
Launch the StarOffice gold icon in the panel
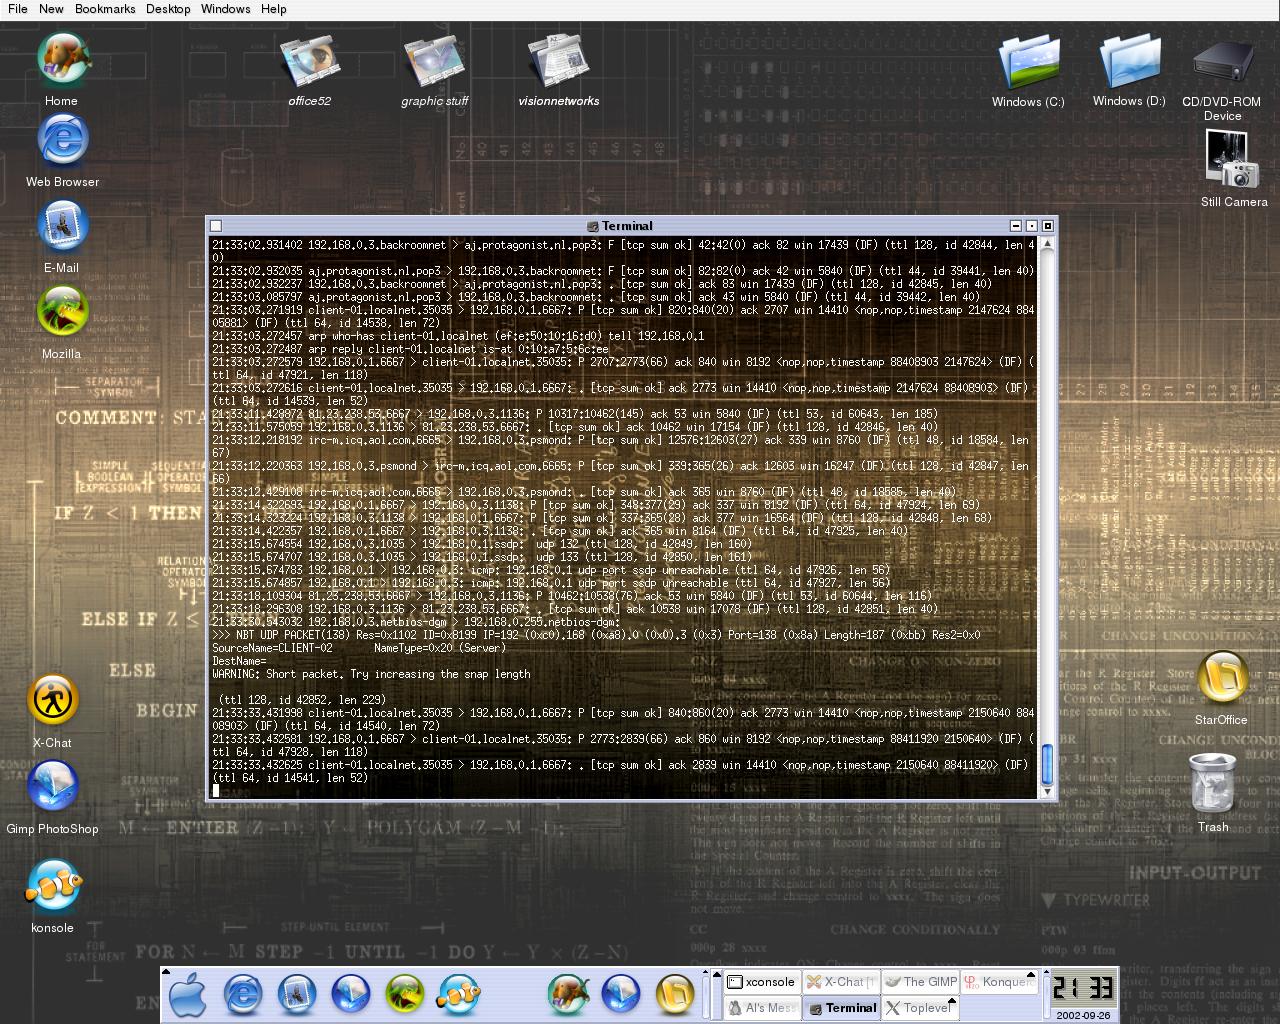tap(675, 995)
